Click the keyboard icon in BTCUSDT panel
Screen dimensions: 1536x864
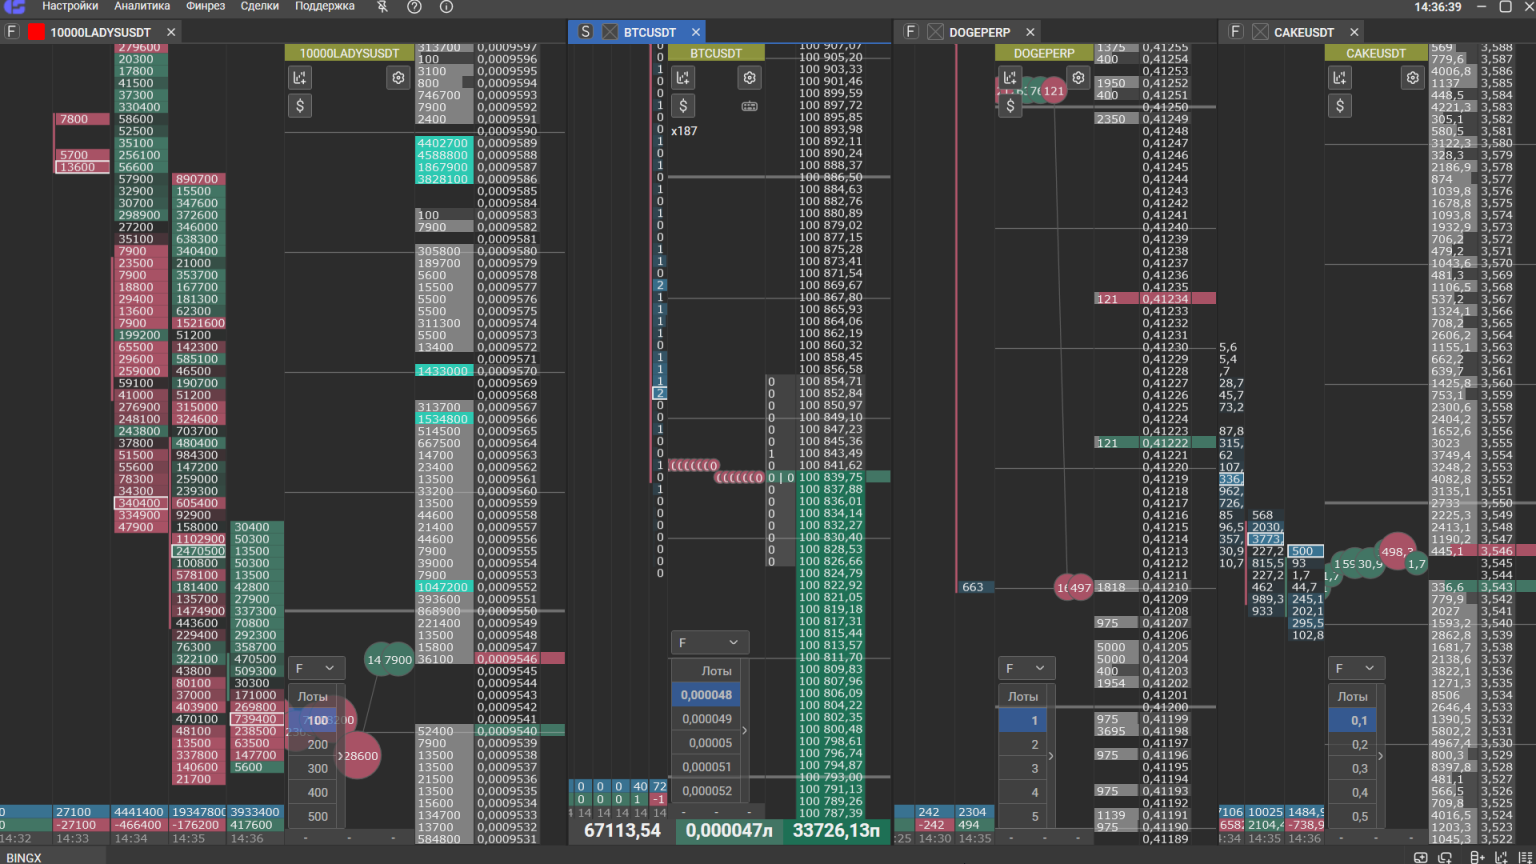pos(749,106)
